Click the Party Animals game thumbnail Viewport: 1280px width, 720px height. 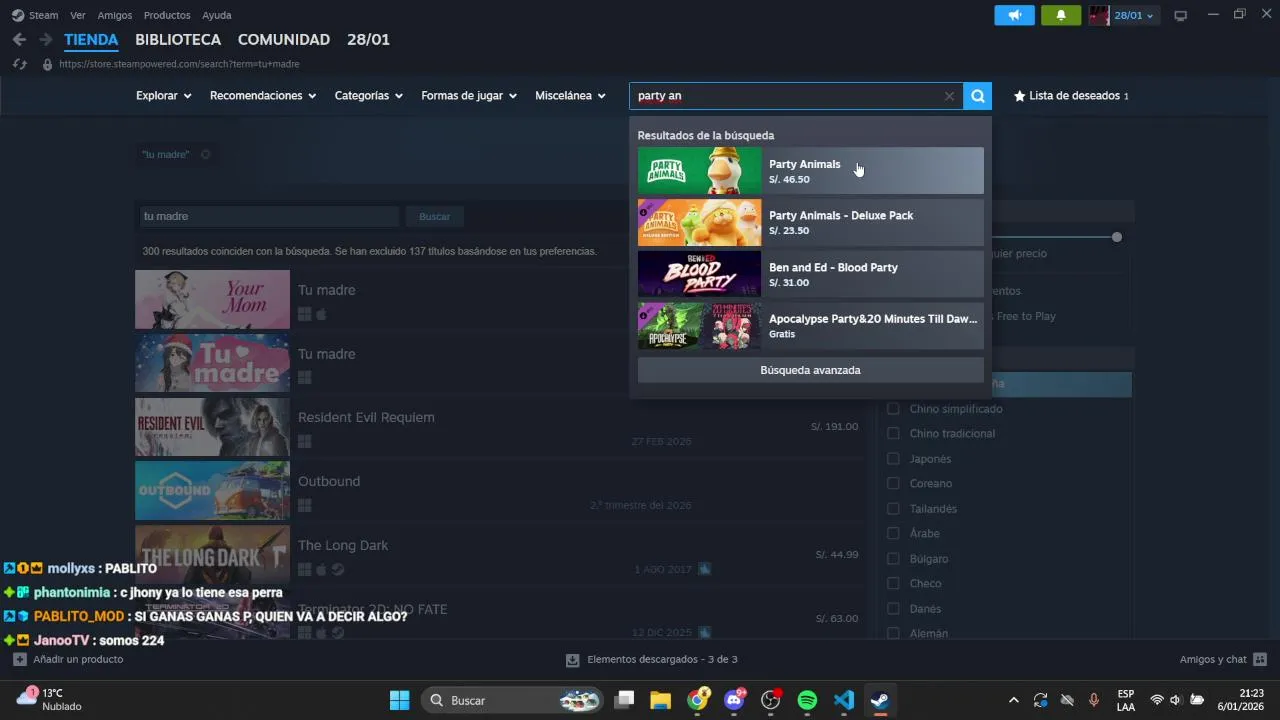pyautogui.click(x=699, y=171)
